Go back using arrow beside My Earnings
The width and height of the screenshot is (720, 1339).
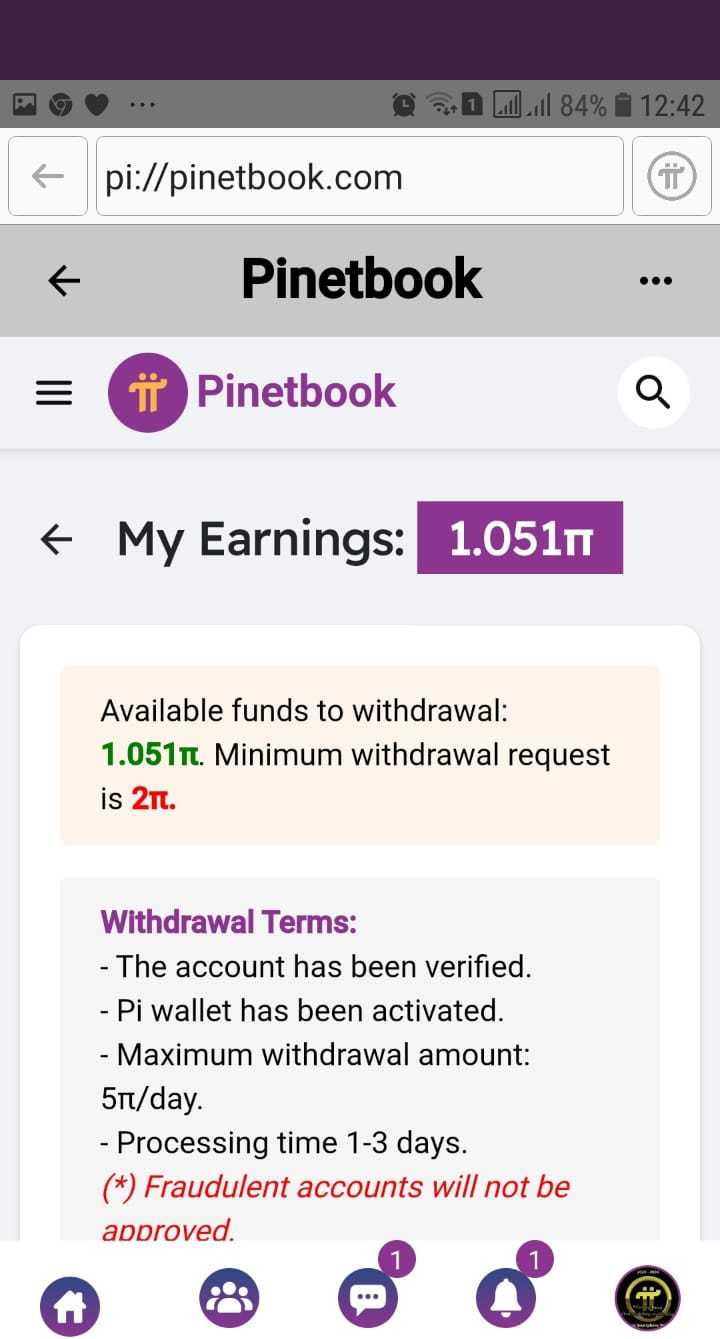pyautogui.click(x=56, y=539)
